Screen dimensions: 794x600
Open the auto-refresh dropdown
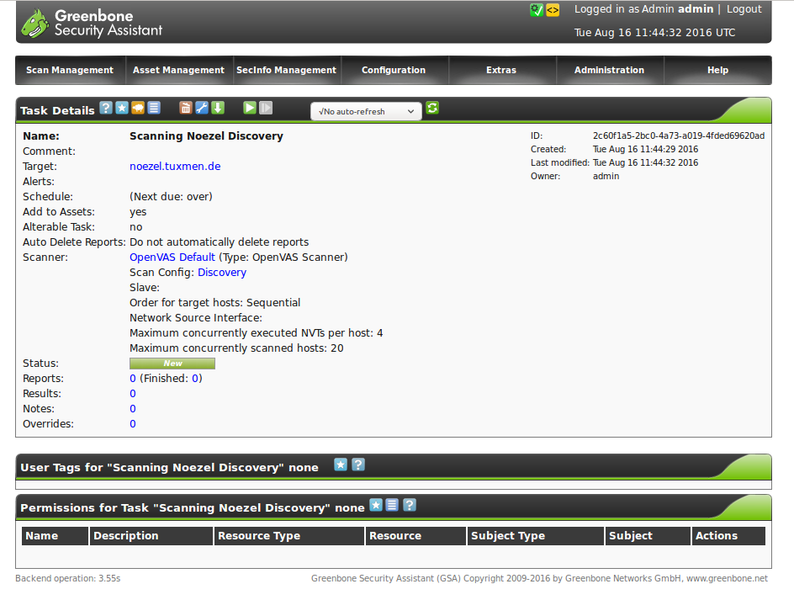pyautogui.click(x=365, y=111)
